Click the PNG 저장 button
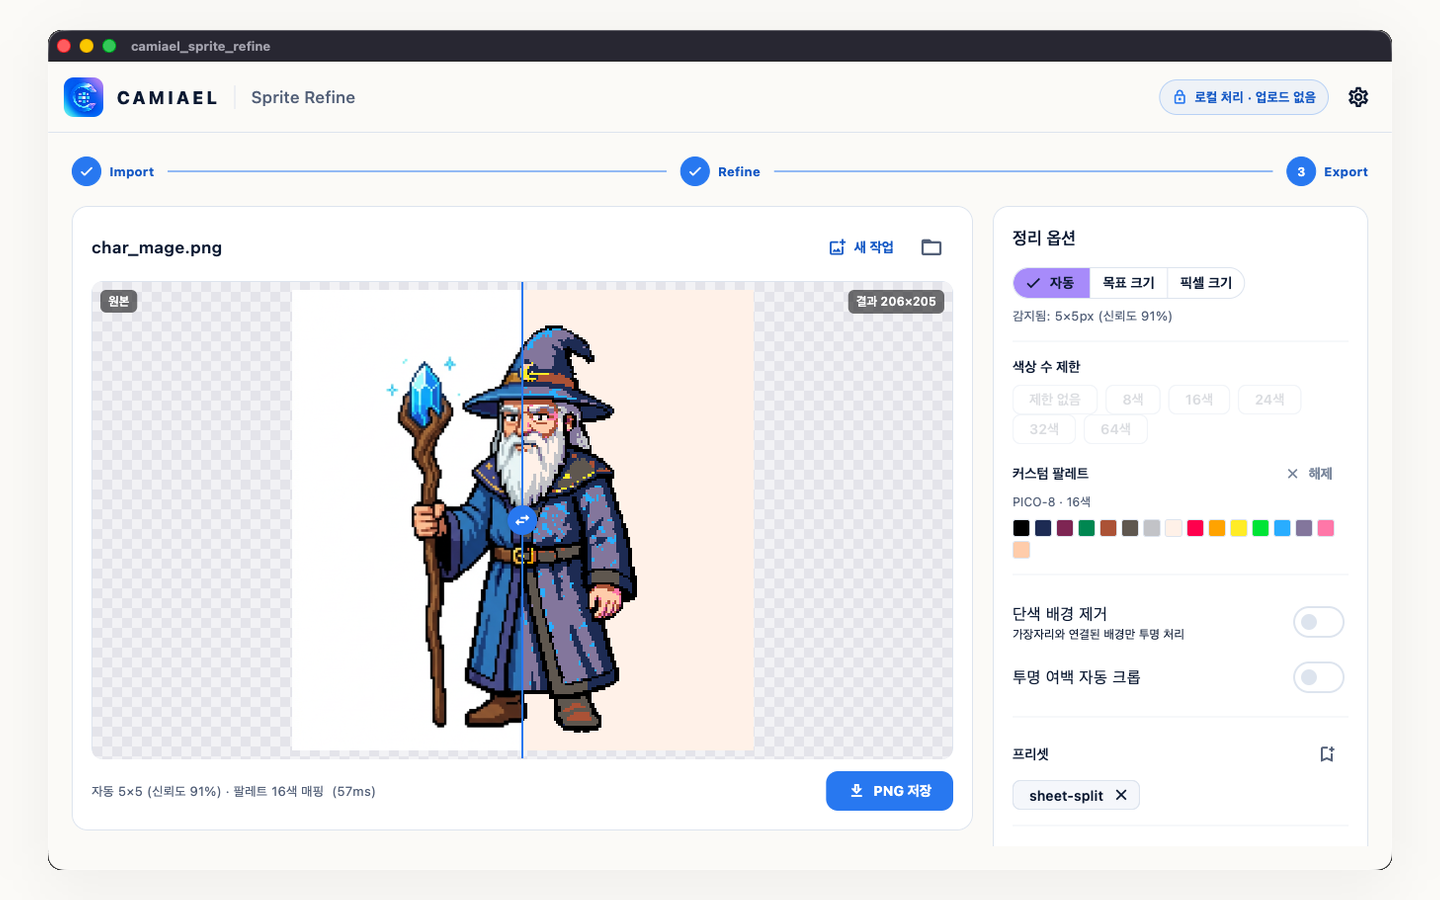Viewport: 1440px width, 900px height. point(889,791)
